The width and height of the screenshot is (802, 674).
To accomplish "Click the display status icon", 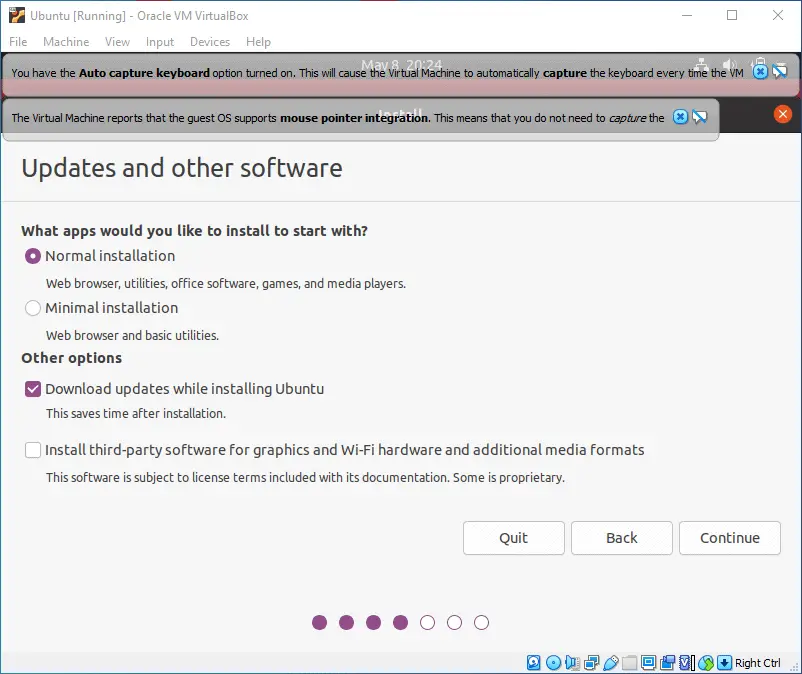I will 648,663.
